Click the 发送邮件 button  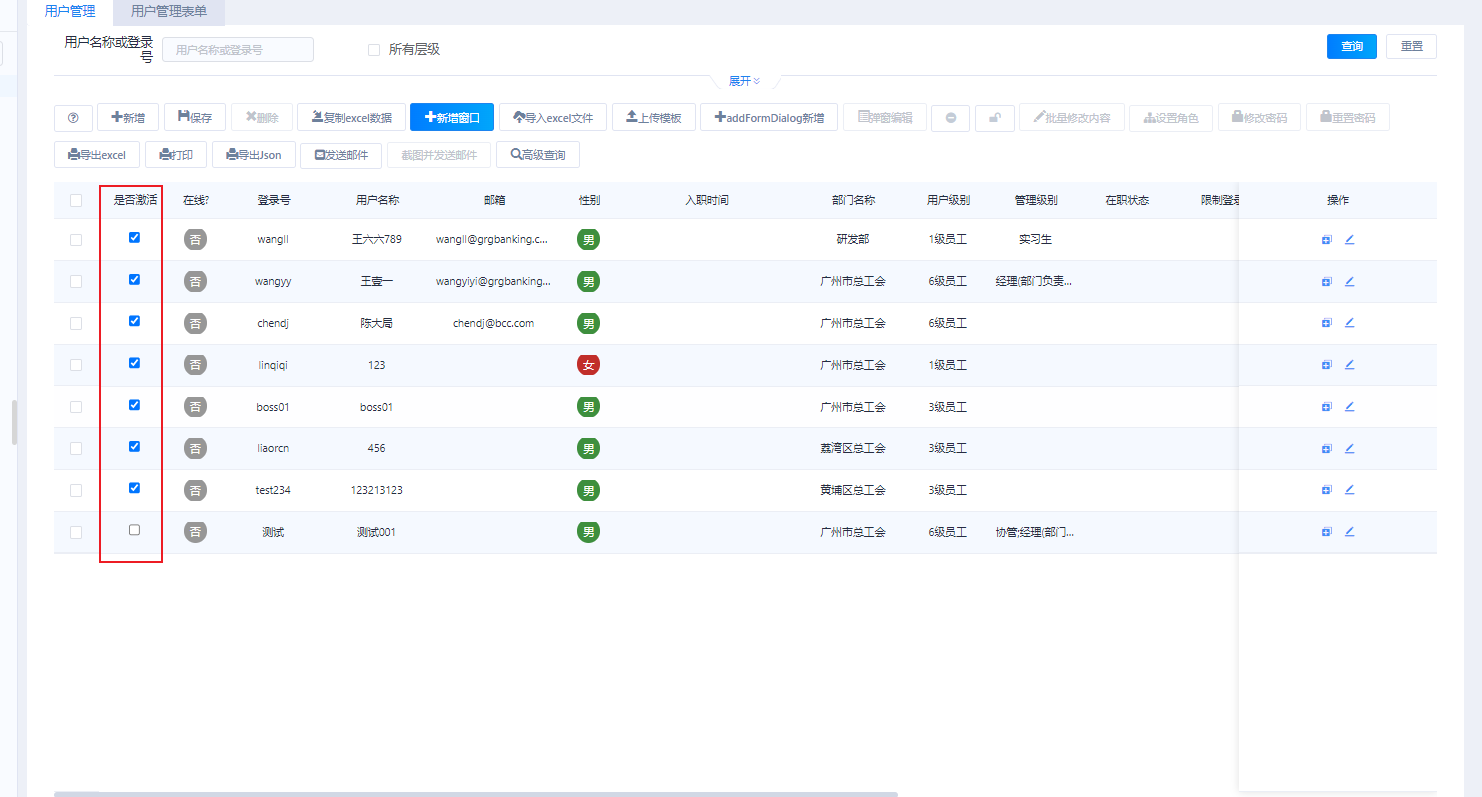pyautogui.click(x=341, y=155)
